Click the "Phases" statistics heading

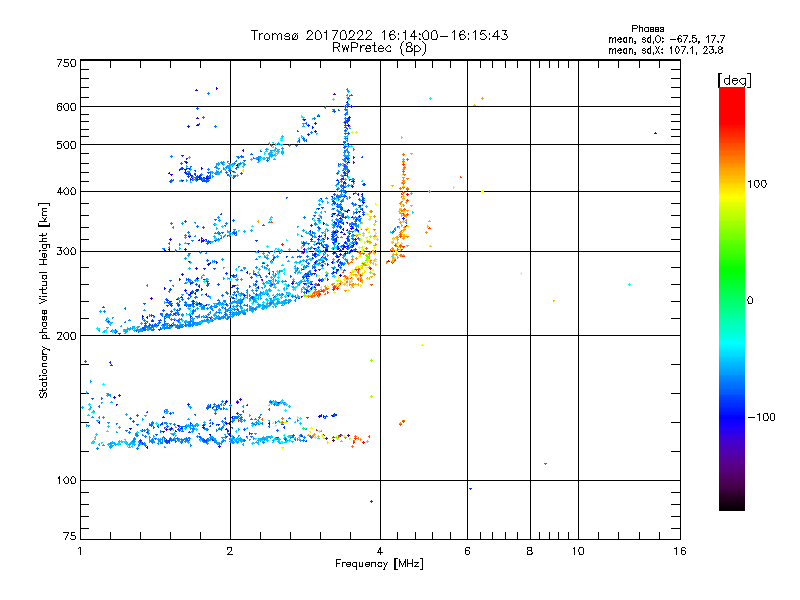tap(647, 29)
